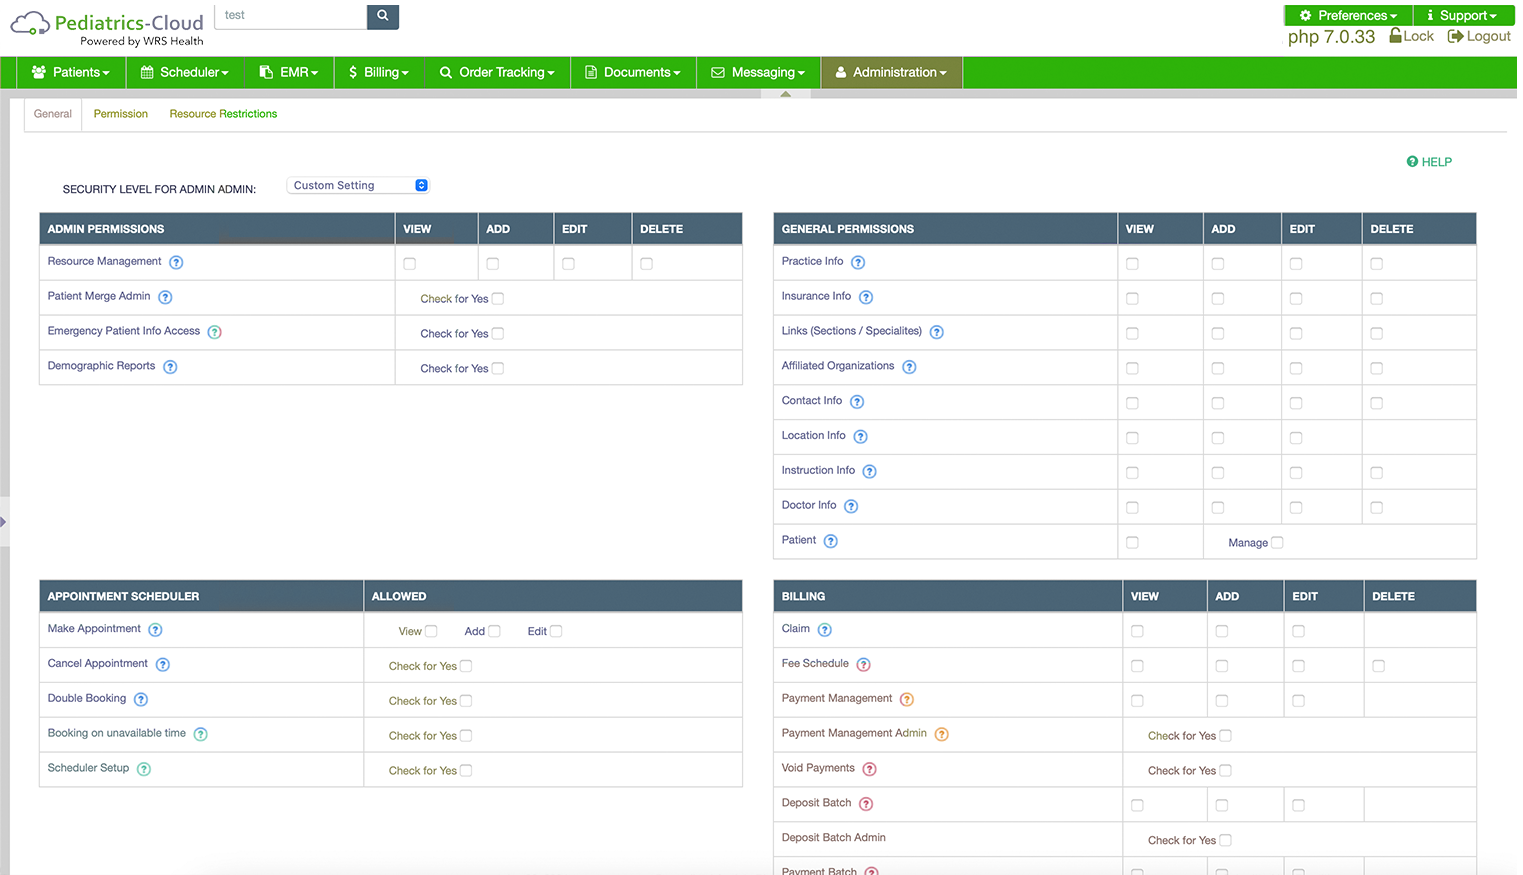
Task: Open help for Double Booking
Action: click(141, 699)
